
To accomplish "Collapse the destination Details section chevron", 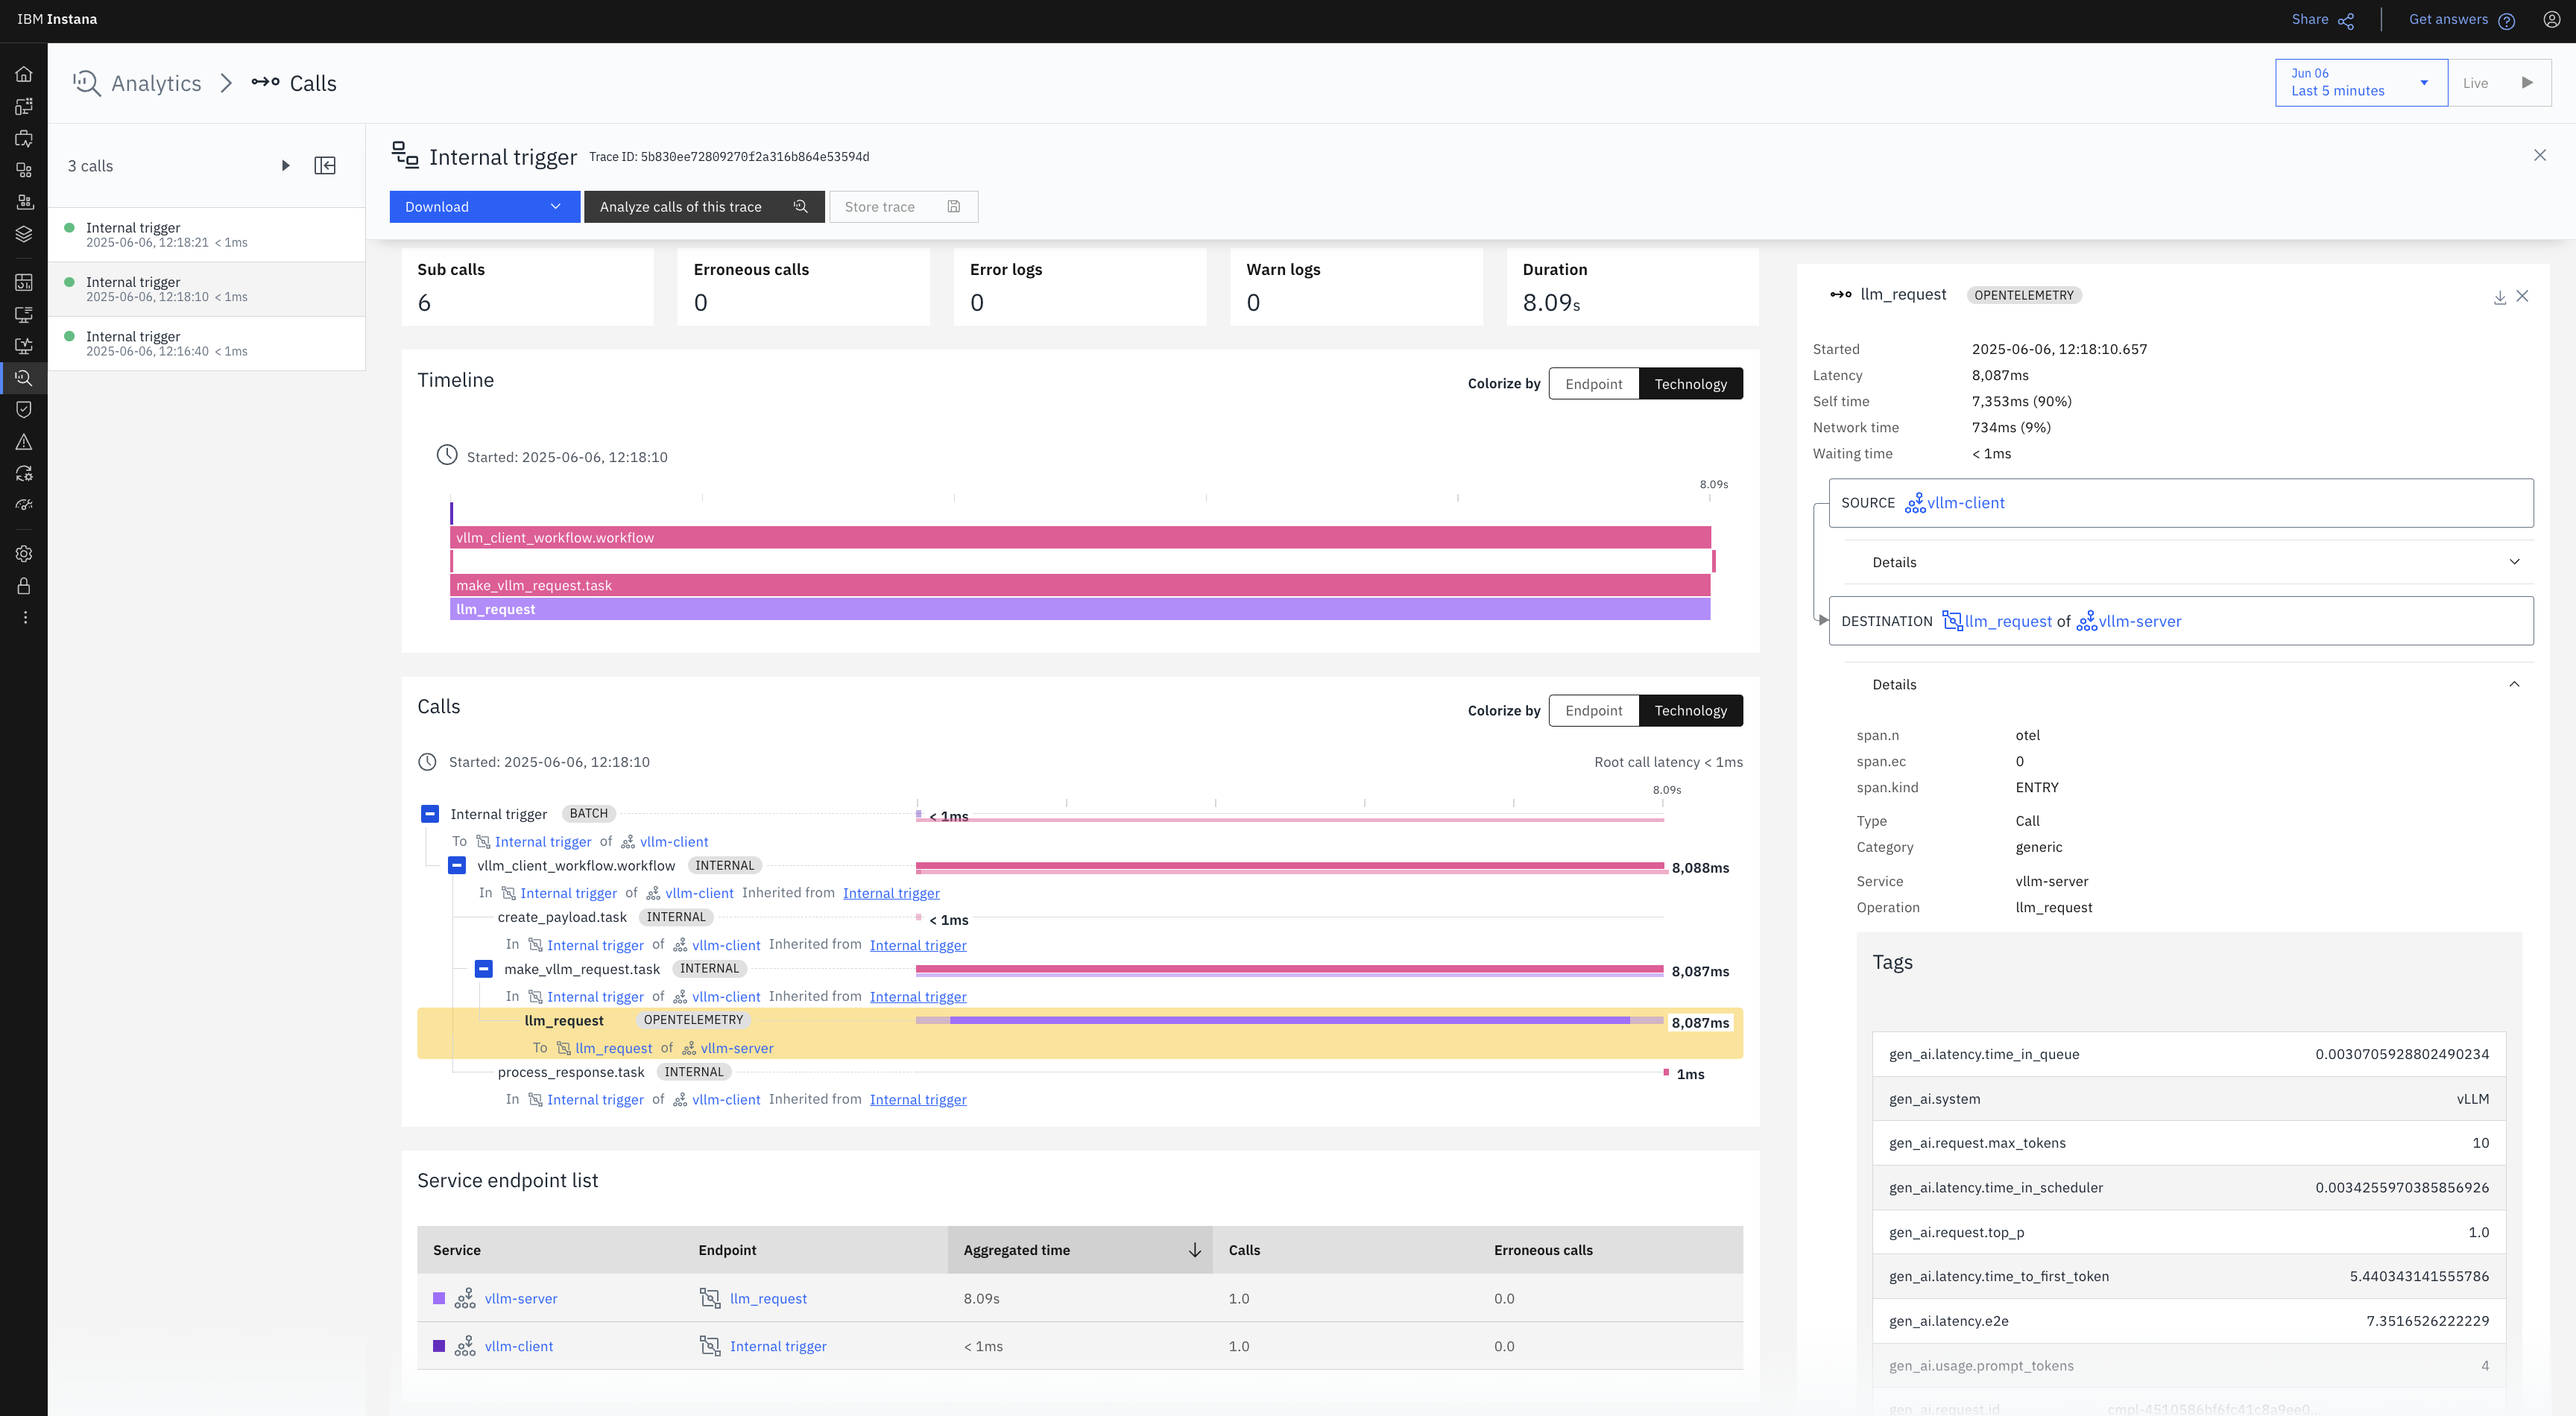I will [x=2515, y=684].
